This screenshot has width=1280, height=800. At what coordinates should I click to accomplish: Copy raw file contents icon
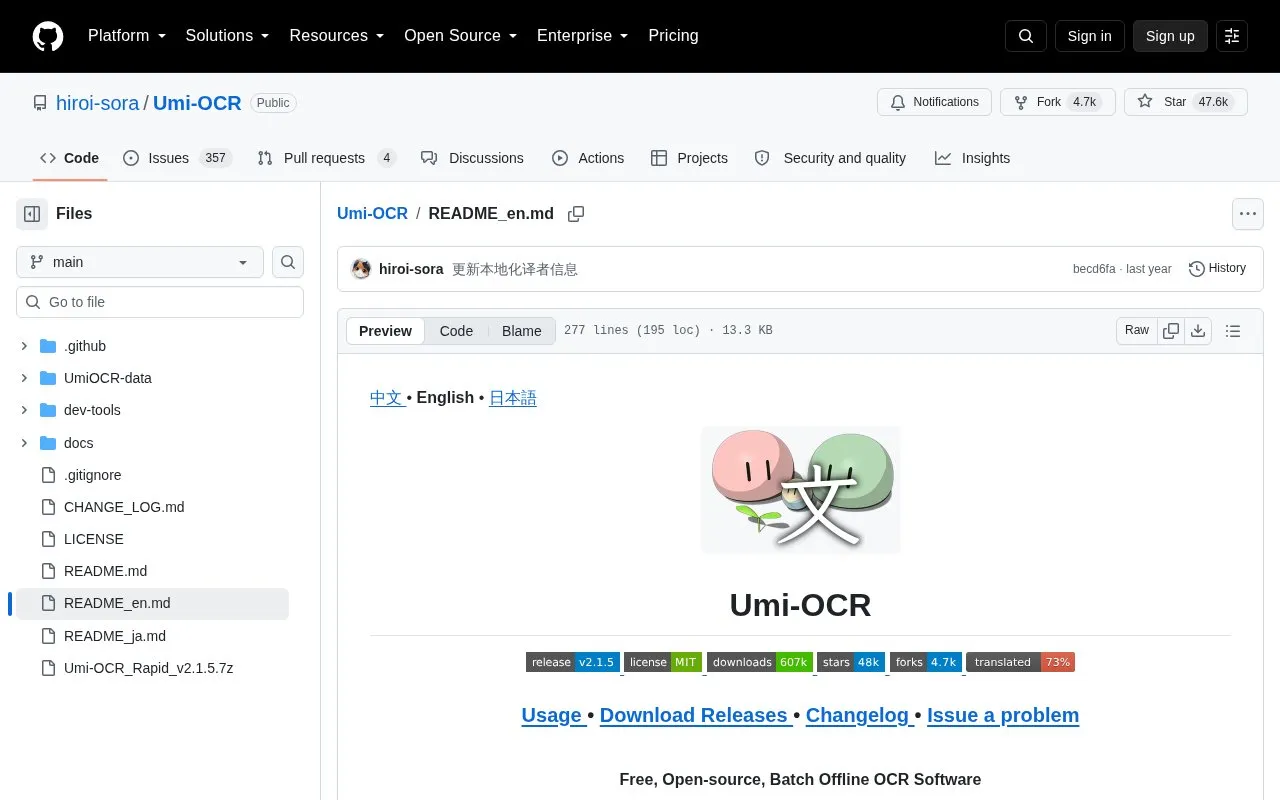[1171, 331]
